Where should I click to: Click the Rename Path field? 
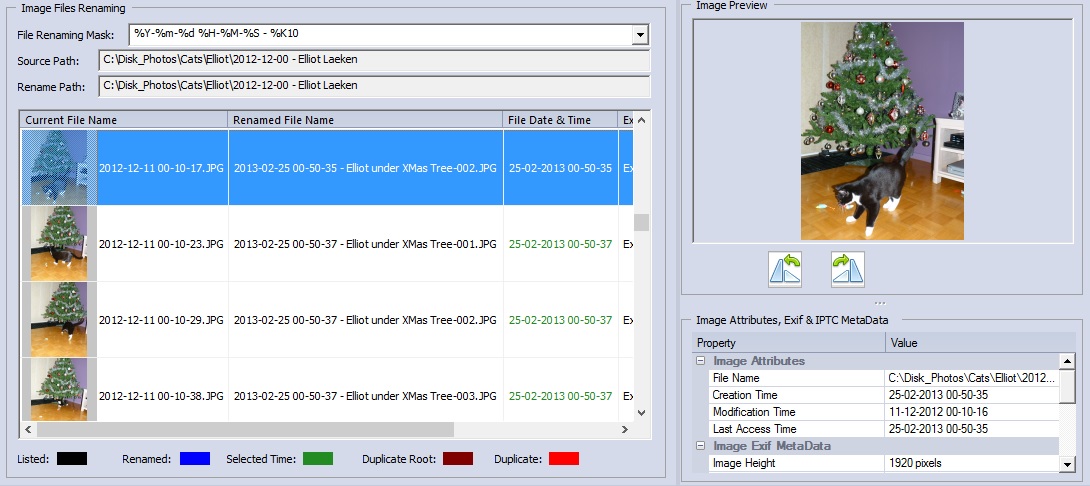click(374, 86)
